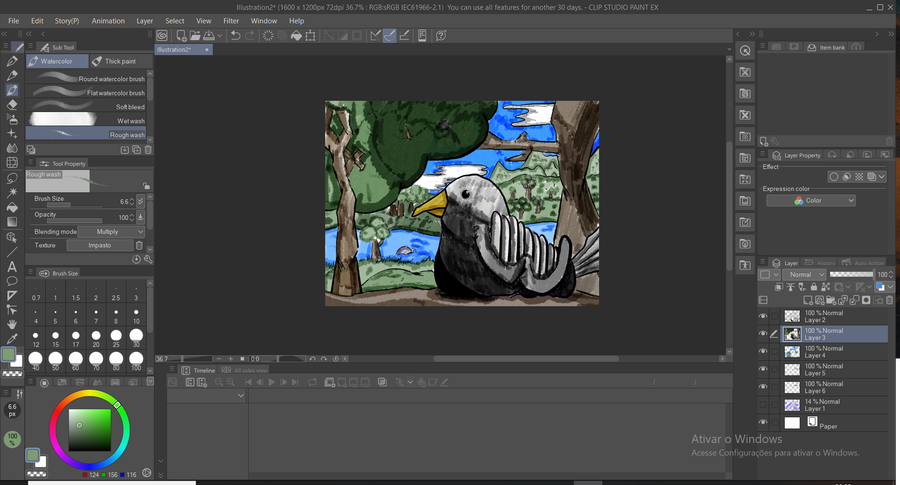The height and width of the screenshot is (485, 900).
Task: Select the Fill bucket tool
Action: click(x=12, y=207)
